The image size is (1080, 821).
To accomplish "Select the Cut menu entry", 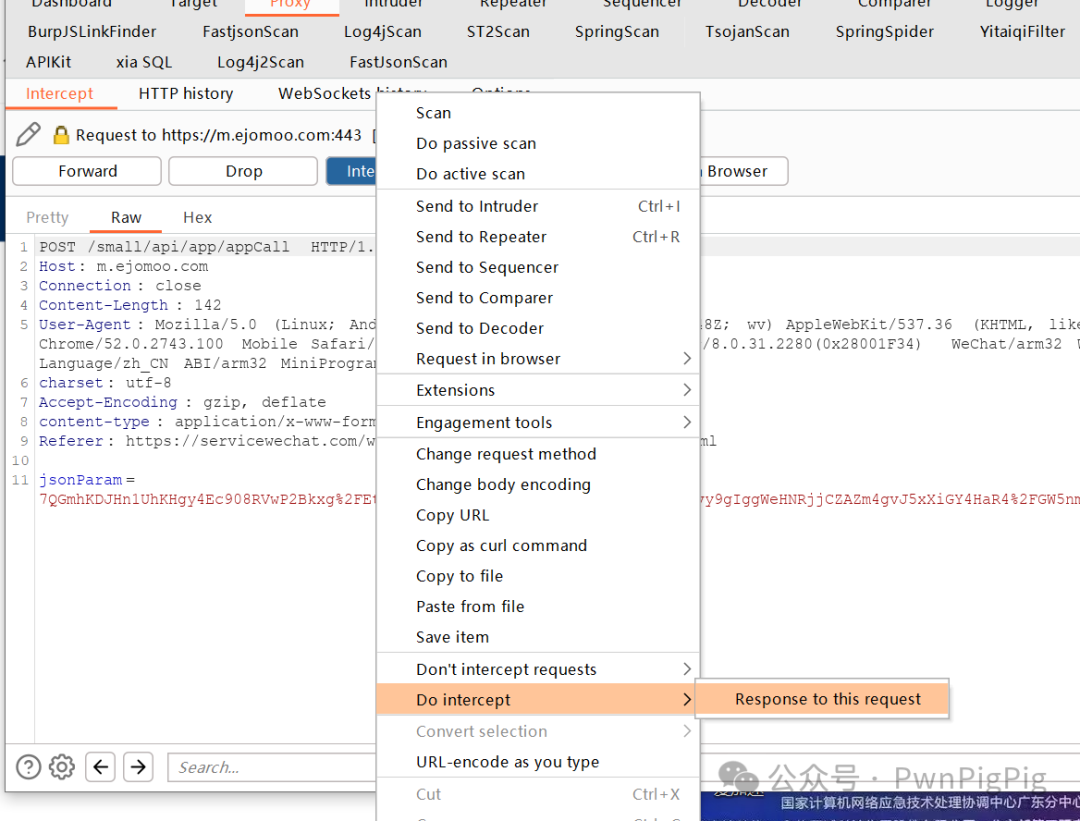I will (x=538, y=794).
